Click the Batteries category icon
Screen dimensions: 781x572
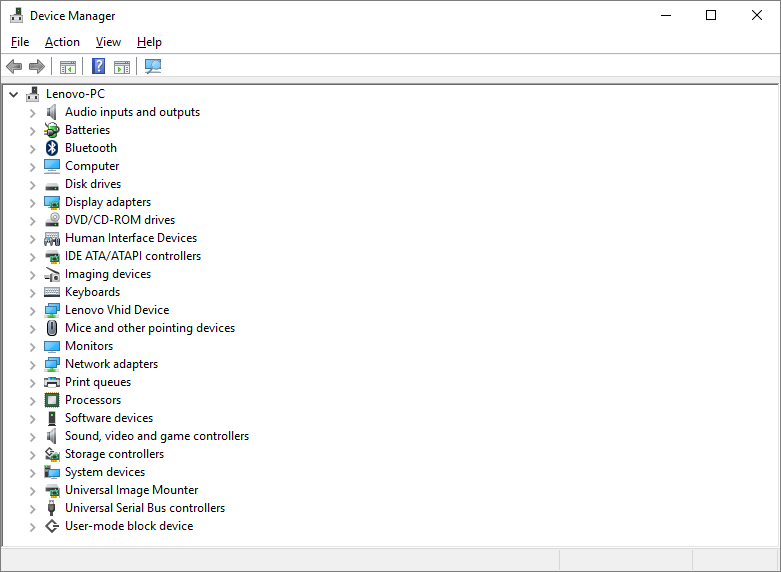(x=51, y=130)
